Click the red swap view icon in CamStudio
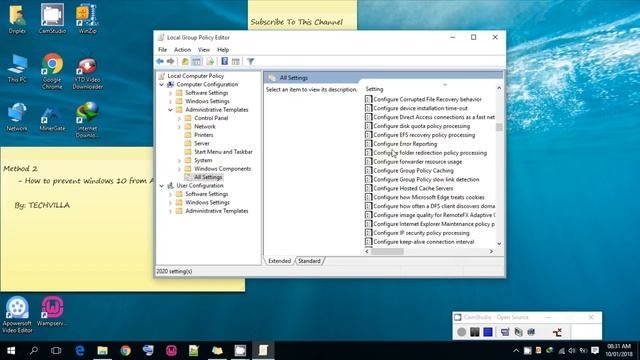640x360 pixels. (557, 332)
